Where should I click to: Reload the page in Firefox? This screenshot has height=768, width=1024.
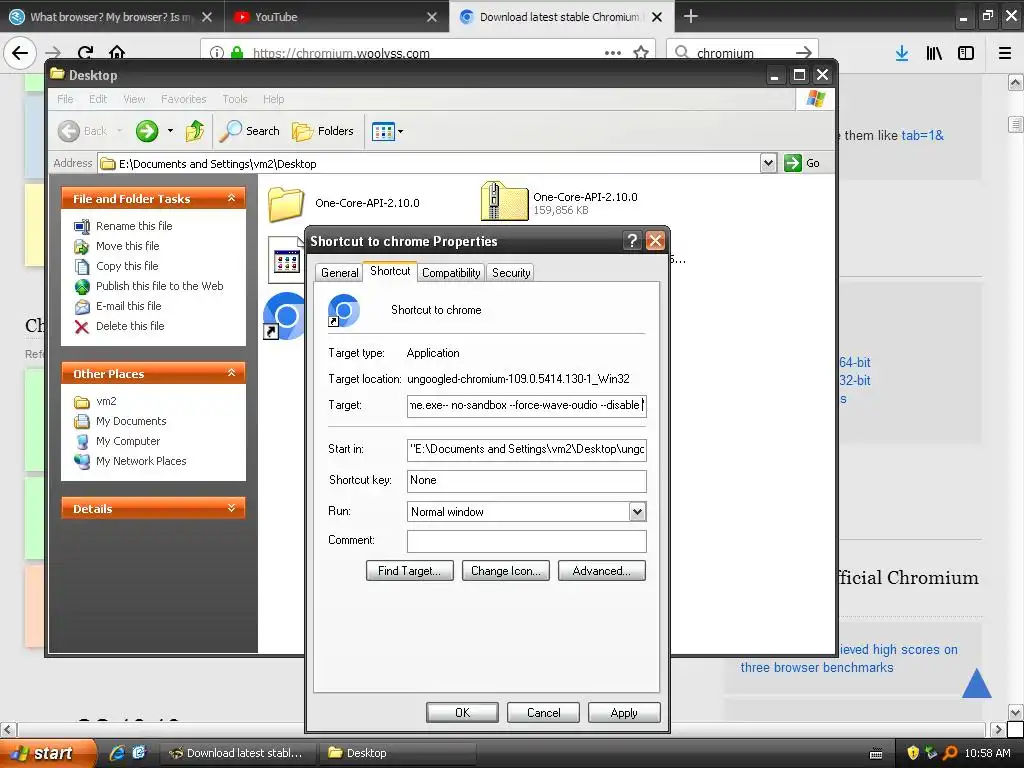click(85, 53)
